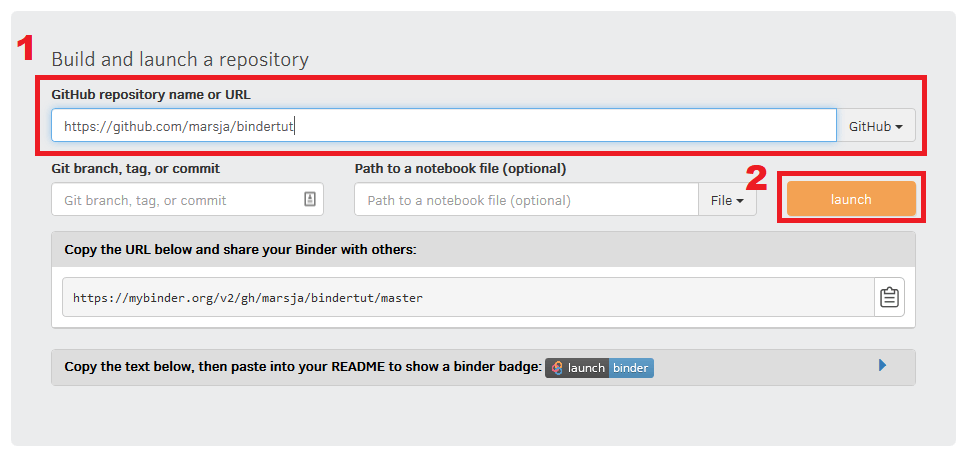Copy the Binder URL with the clipboard icon

coord(889,297)
